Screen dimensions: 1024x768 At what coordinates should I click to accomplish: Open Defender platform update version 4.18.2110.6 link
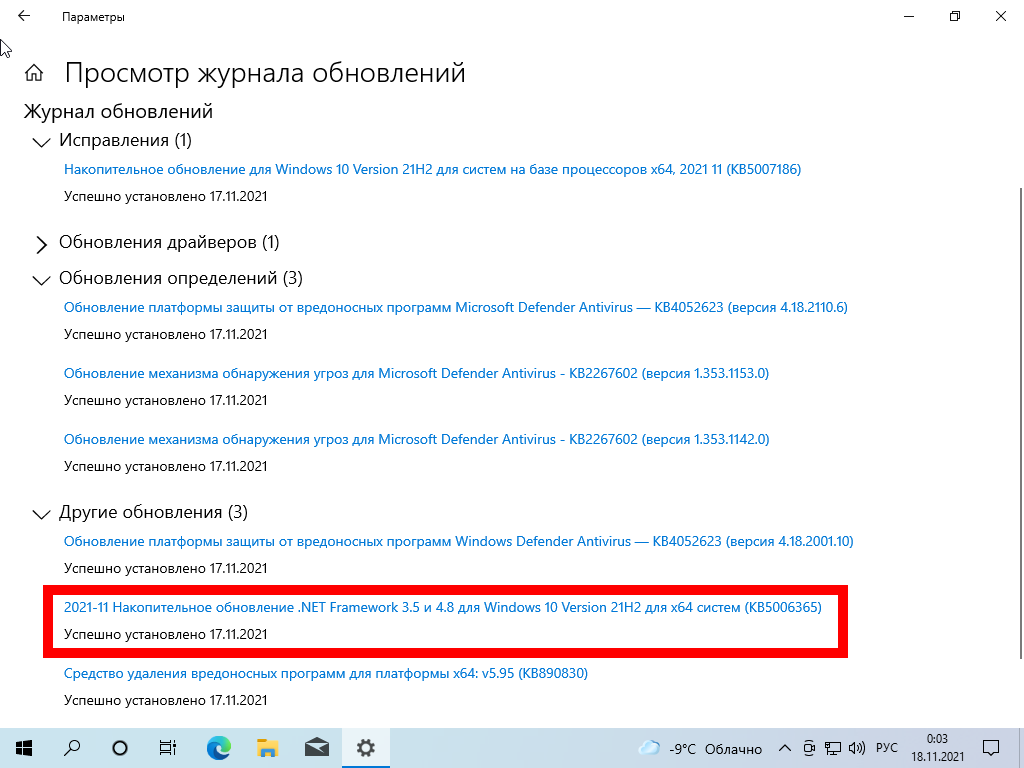456,307
